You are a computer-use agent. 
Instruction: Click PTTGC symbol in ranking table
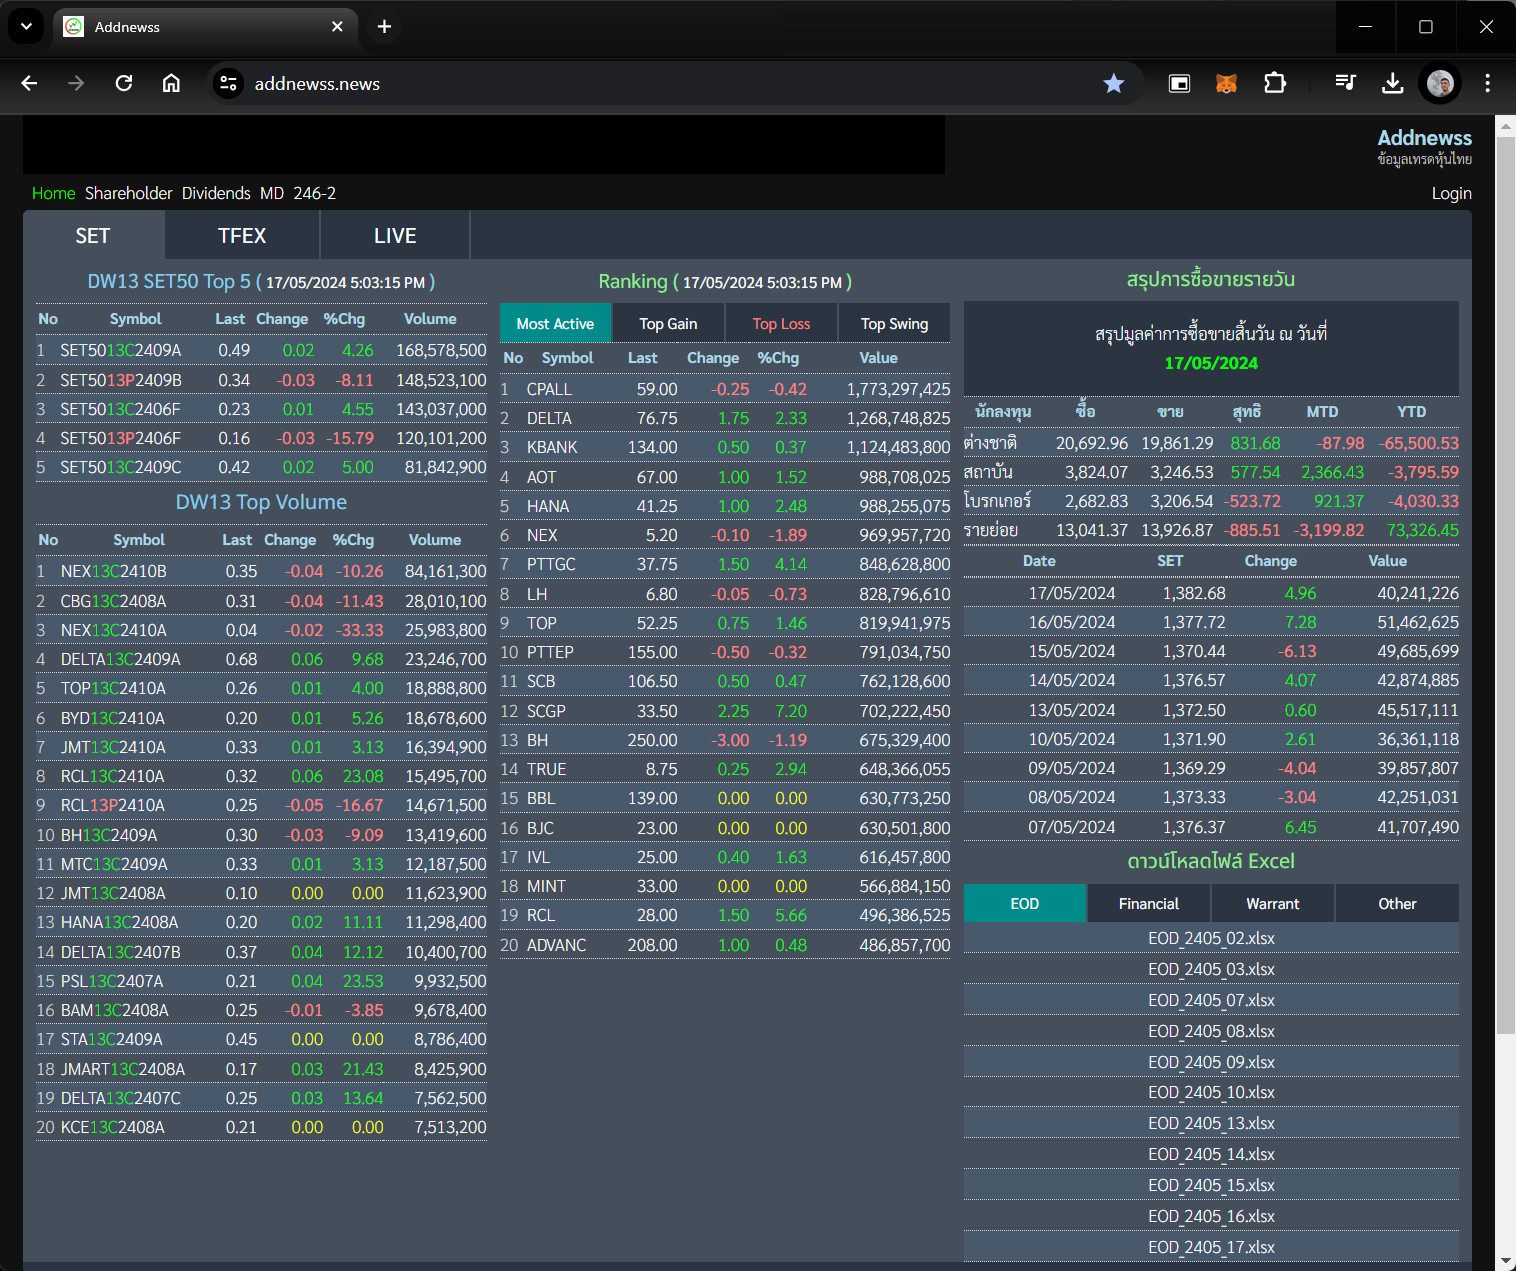[551, 564]
